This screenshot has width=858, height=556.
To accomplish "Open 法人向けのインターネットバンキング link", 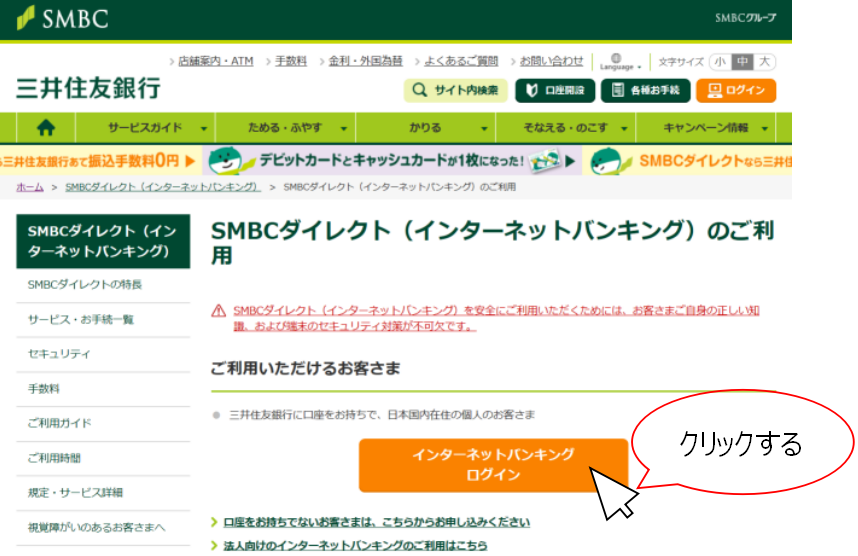I will tap(355, 546).
